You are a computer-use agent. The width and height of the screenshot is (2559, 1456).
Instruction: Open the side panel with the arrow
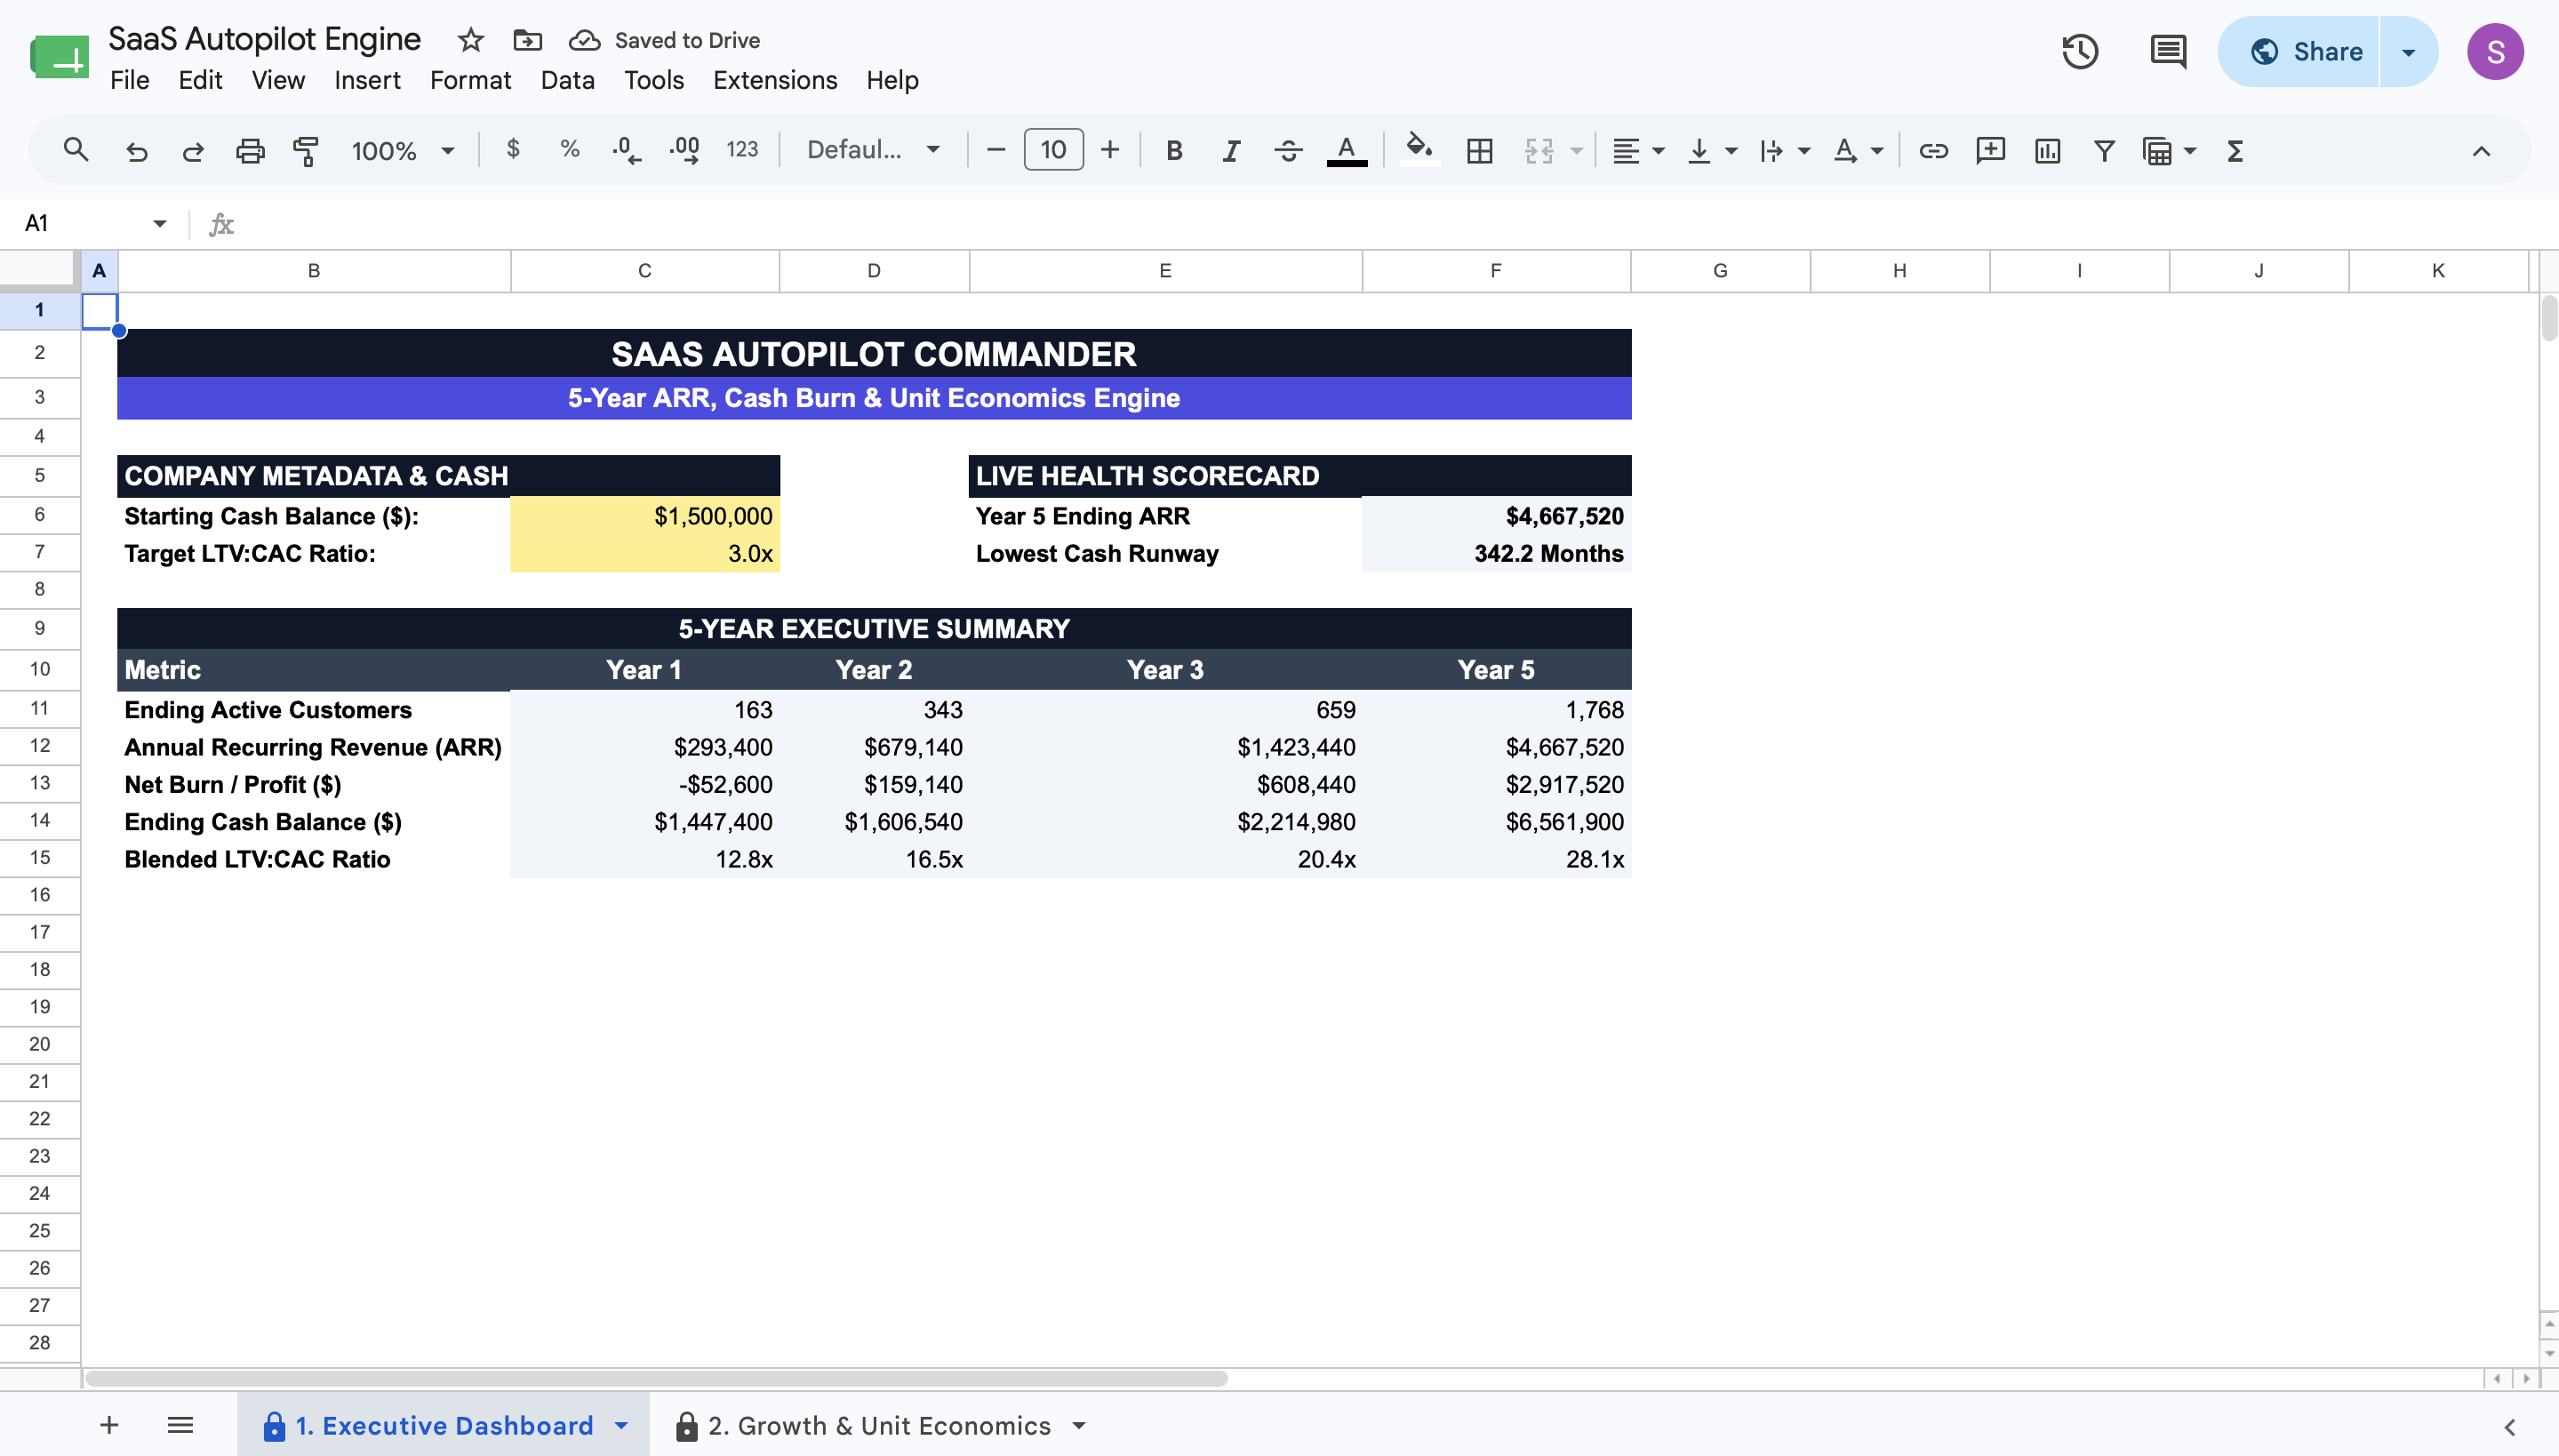click(x=2509, y=1427)
